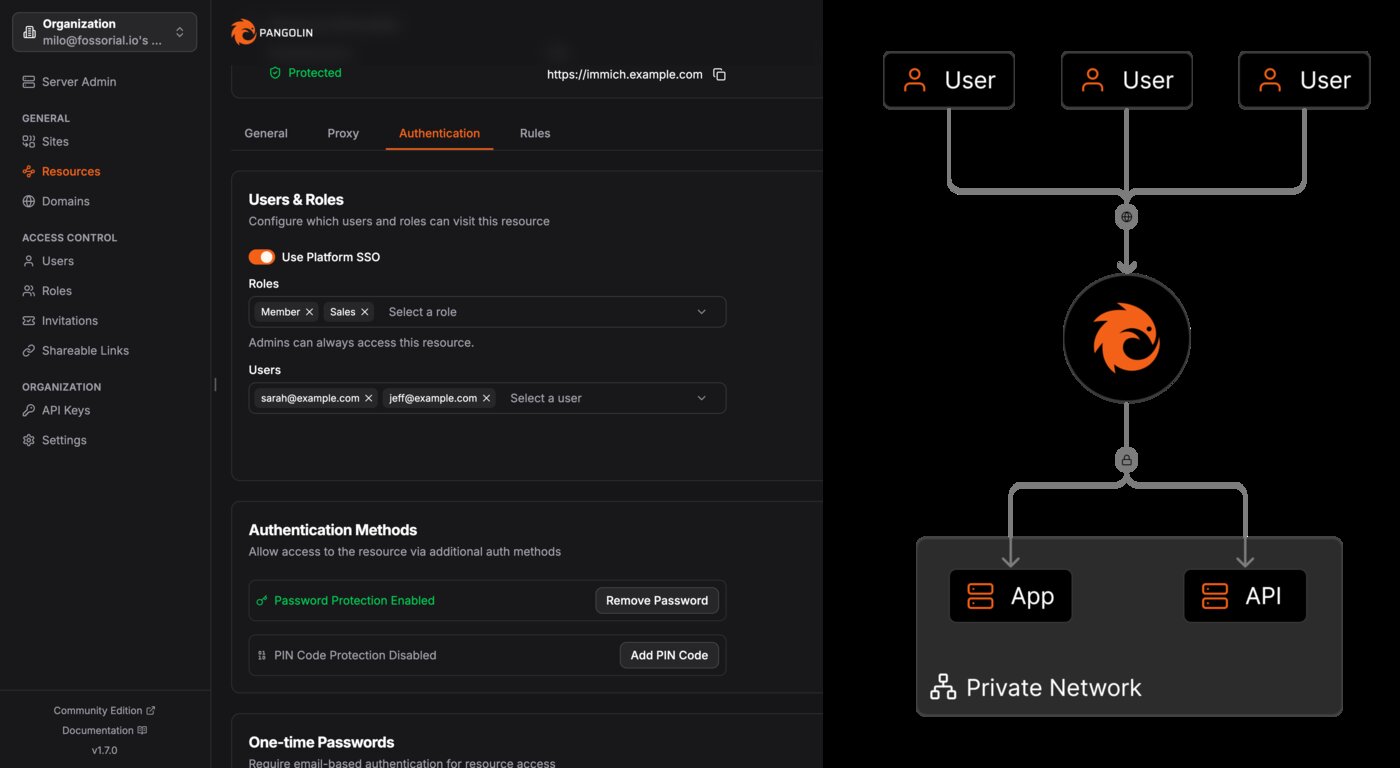Click the Invitations icon in the sidebar
Screen dimensions: 1400x768
click(29, 321)
